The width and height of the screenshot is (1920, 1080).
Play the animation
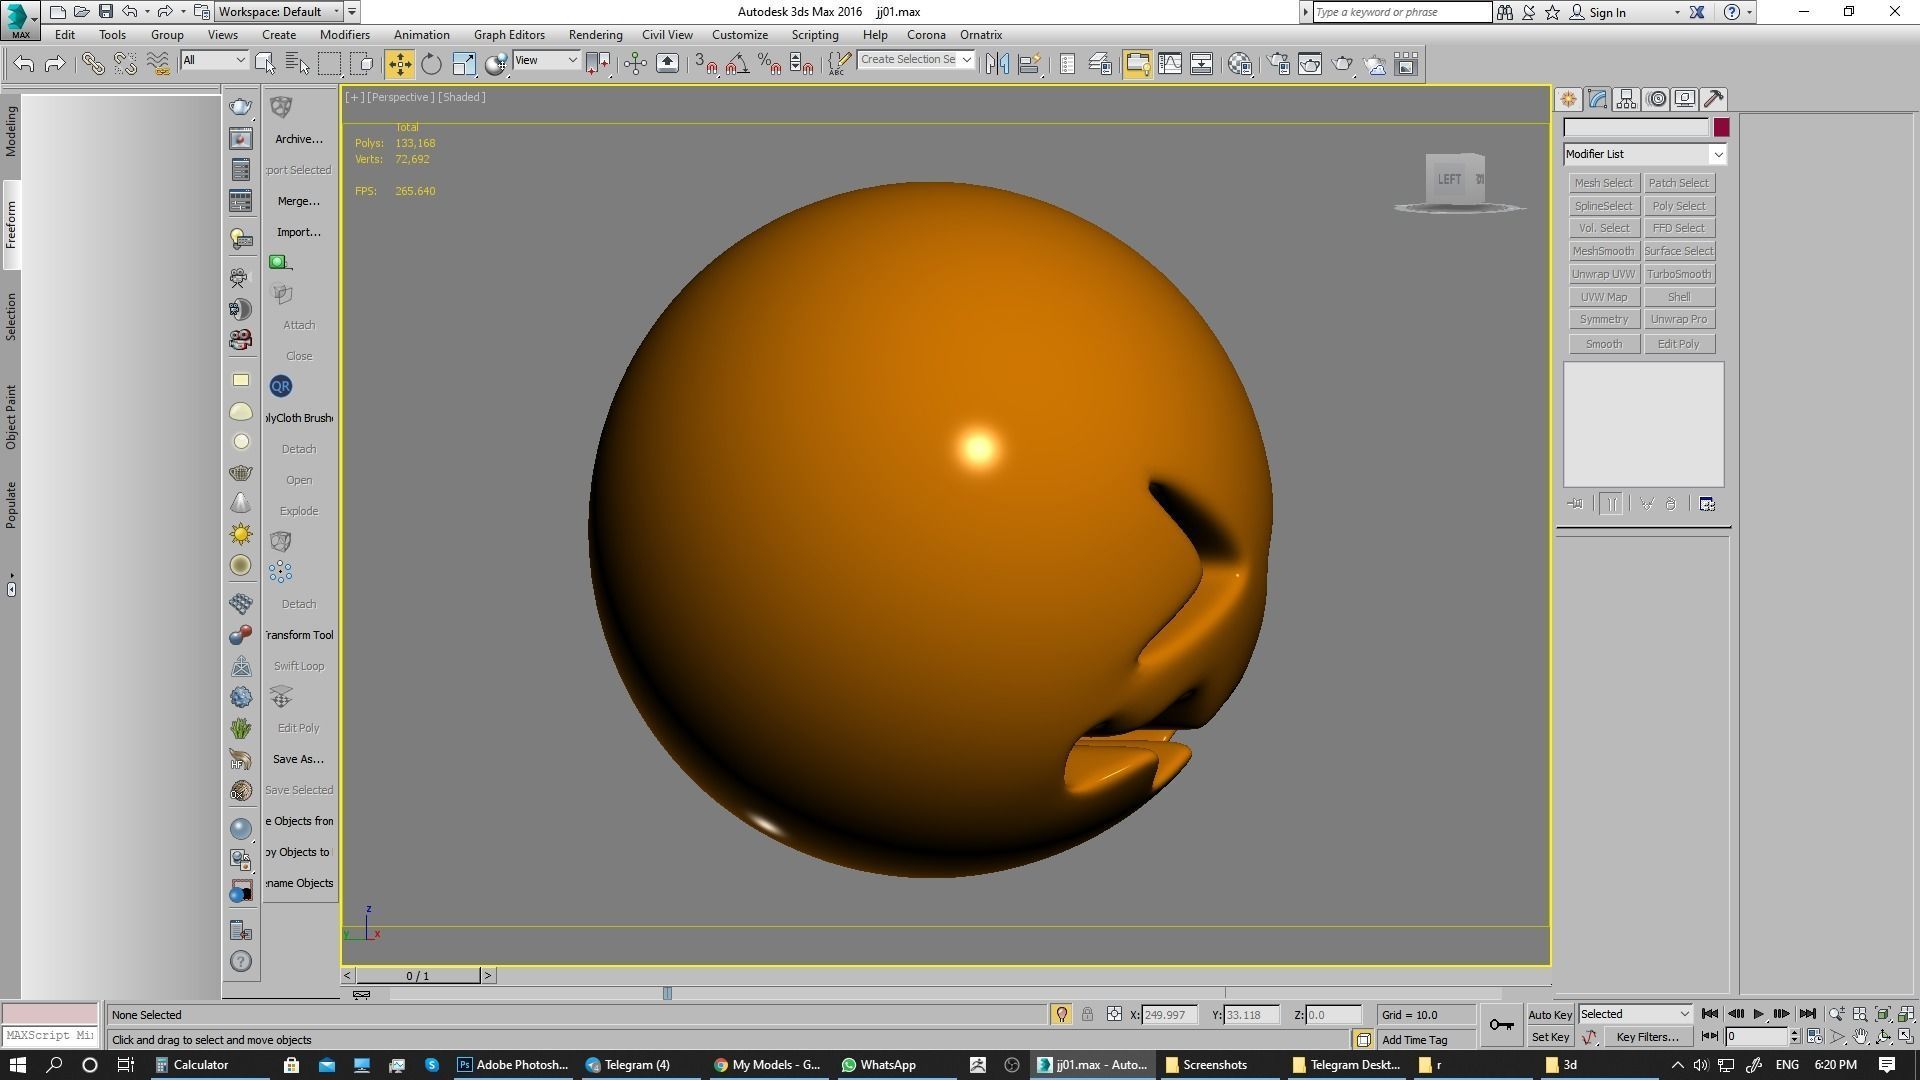pyautogui.click(x=1758, y=1014)
